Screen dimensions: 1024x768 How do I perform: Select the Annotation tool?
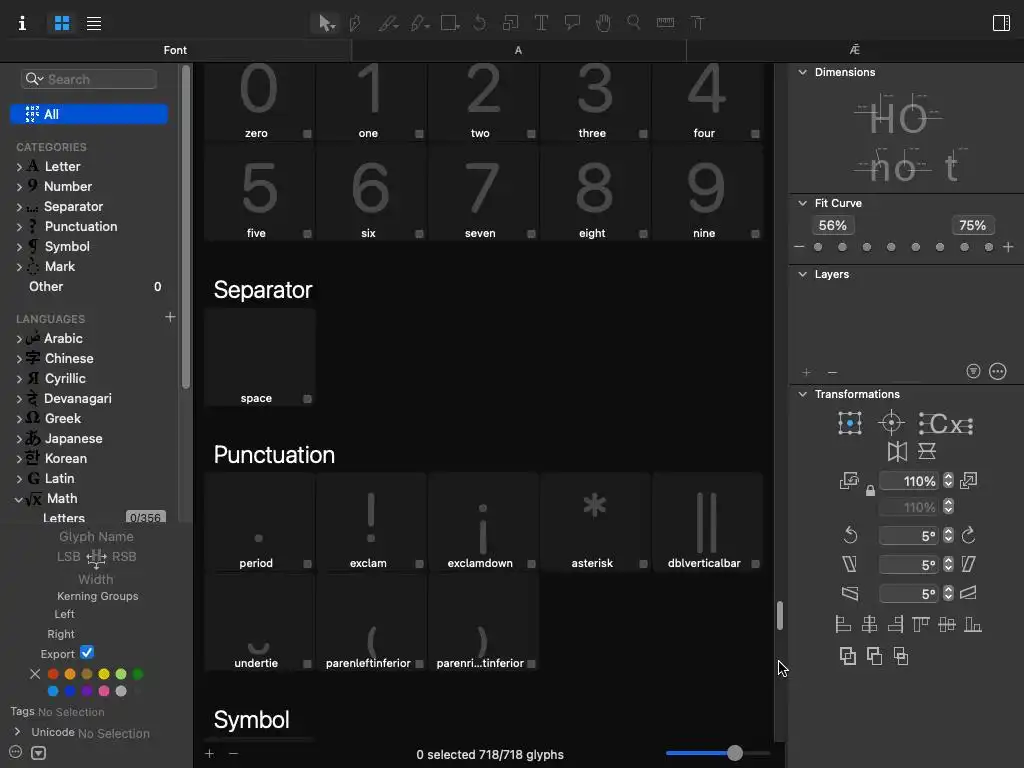[572, 24]
